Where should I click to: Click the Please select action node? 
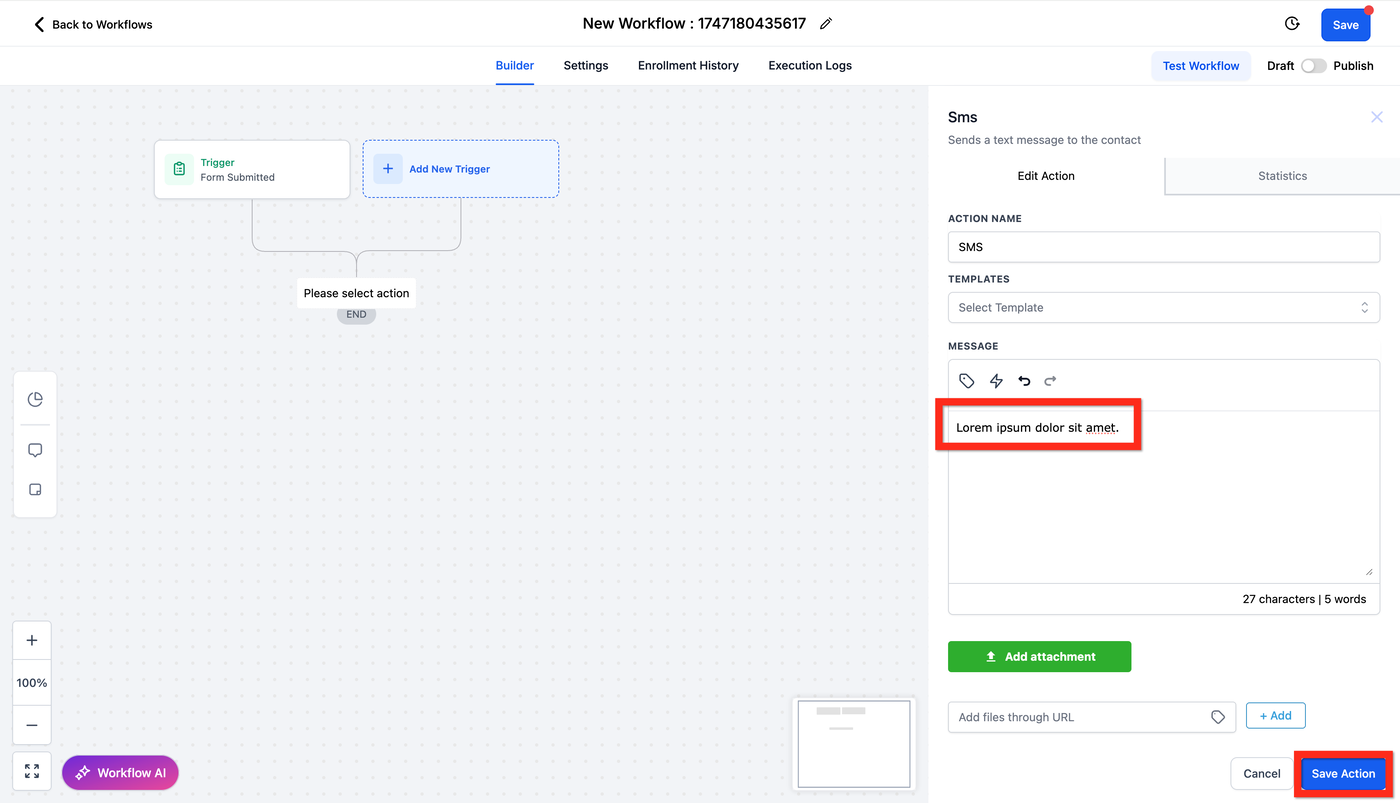(x=357, y=293)
